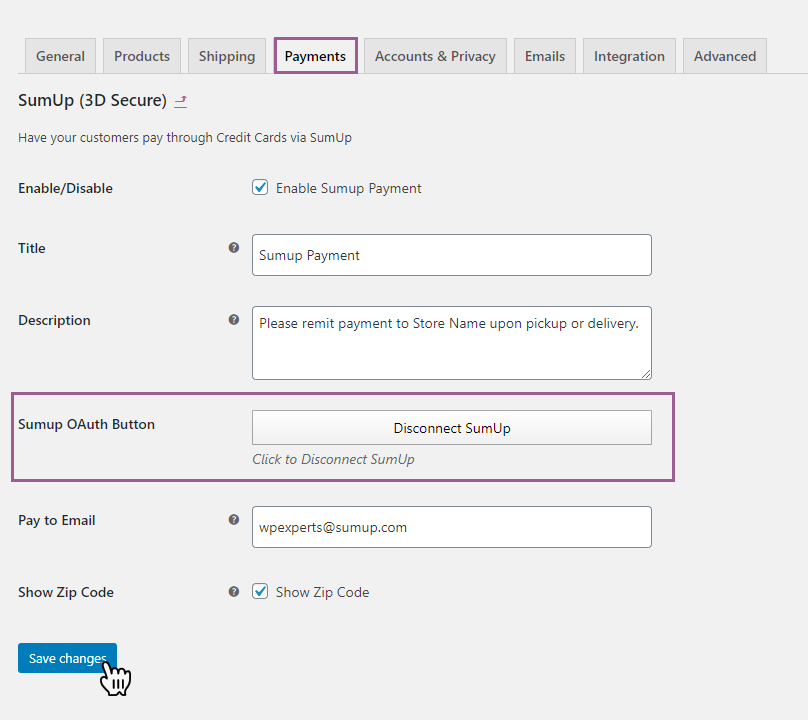Toggle the Enable Sumup Payment checkbox
Image resolution: width=808 pixels, height=720 pixels.
click(260, 188)
